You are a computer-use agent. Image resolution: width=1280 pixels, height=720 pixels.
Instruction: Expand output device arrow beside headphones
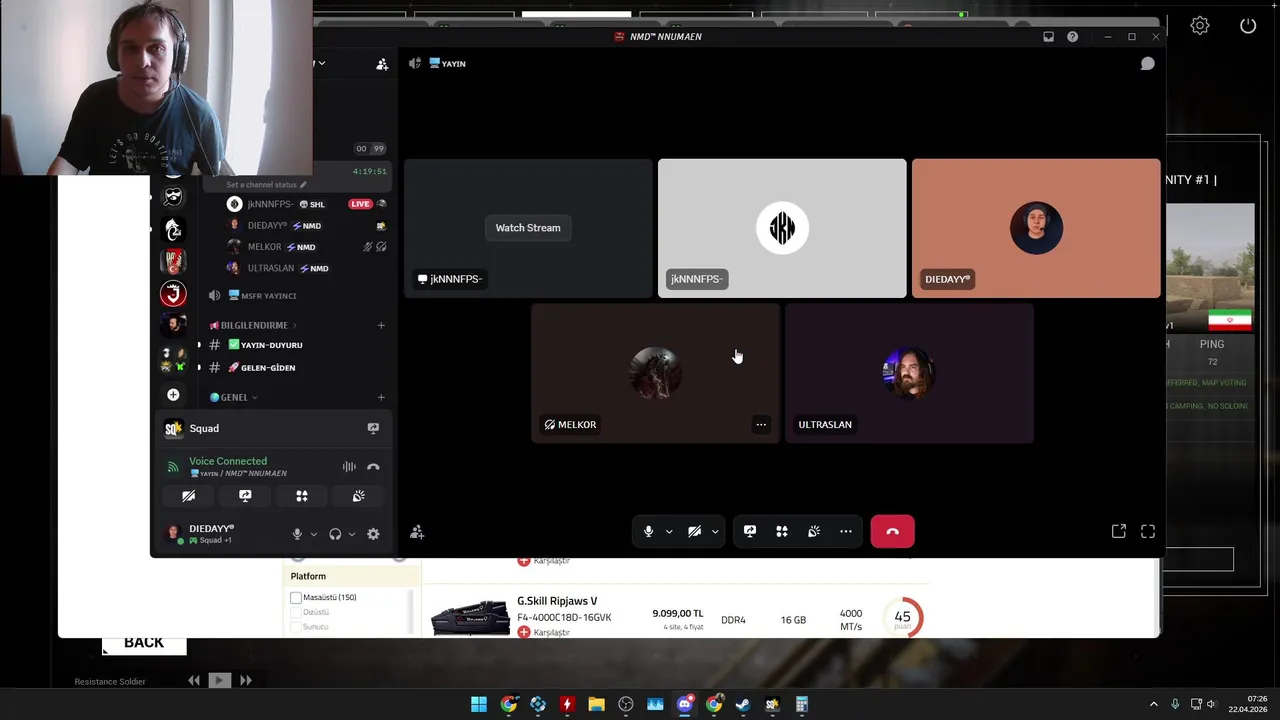tap(351, 534)
